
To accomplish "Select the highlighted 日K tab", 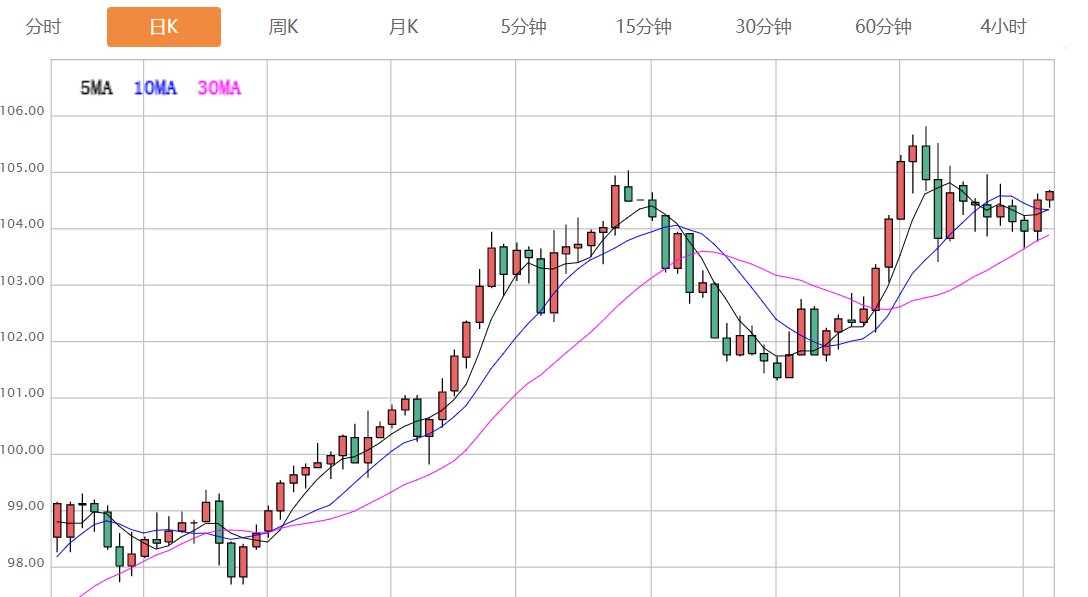I will 164,27.
